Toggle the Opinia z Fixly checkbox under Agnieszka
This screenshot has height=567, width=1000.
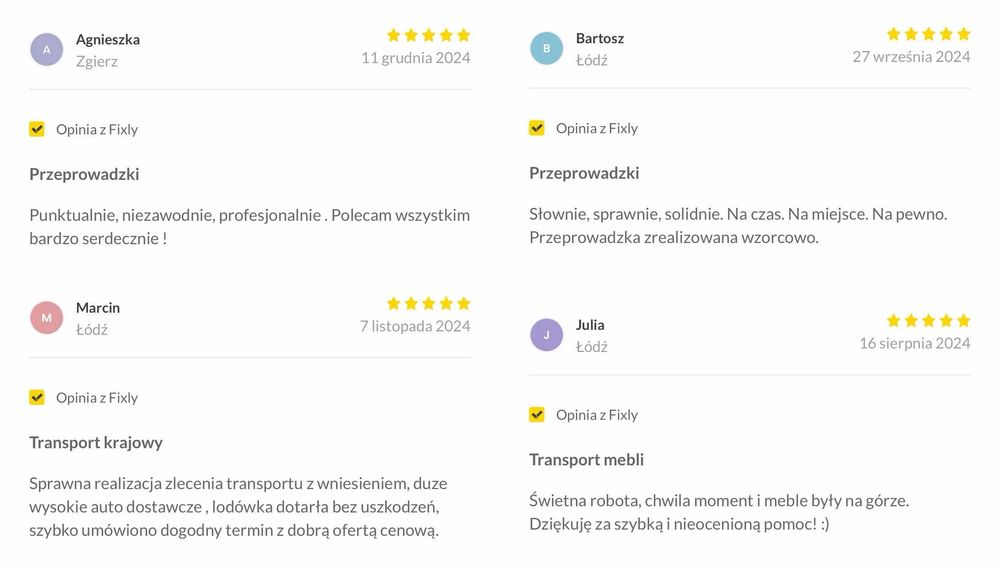37,129
